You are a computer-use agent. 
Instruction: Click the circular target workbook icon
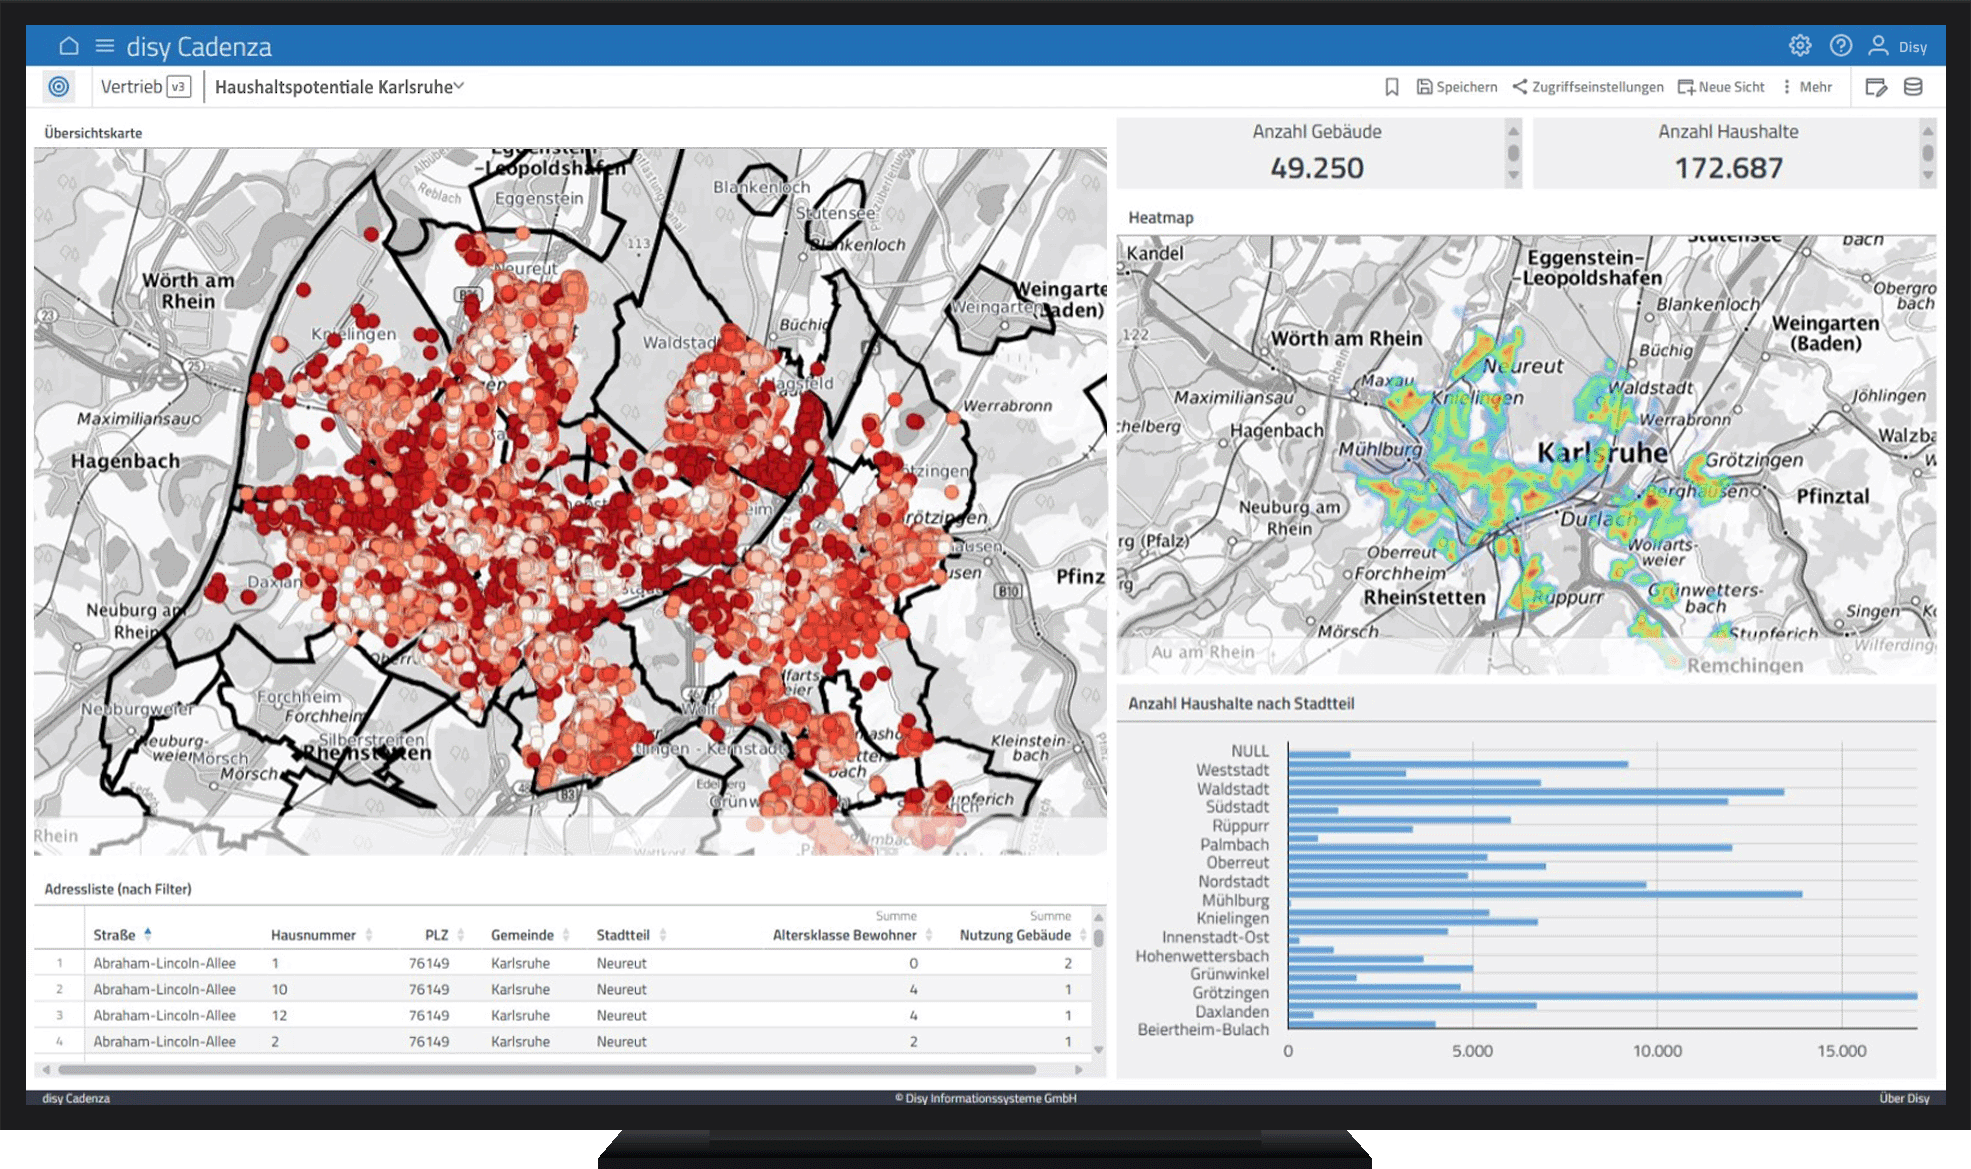click(x=59, y=87)
